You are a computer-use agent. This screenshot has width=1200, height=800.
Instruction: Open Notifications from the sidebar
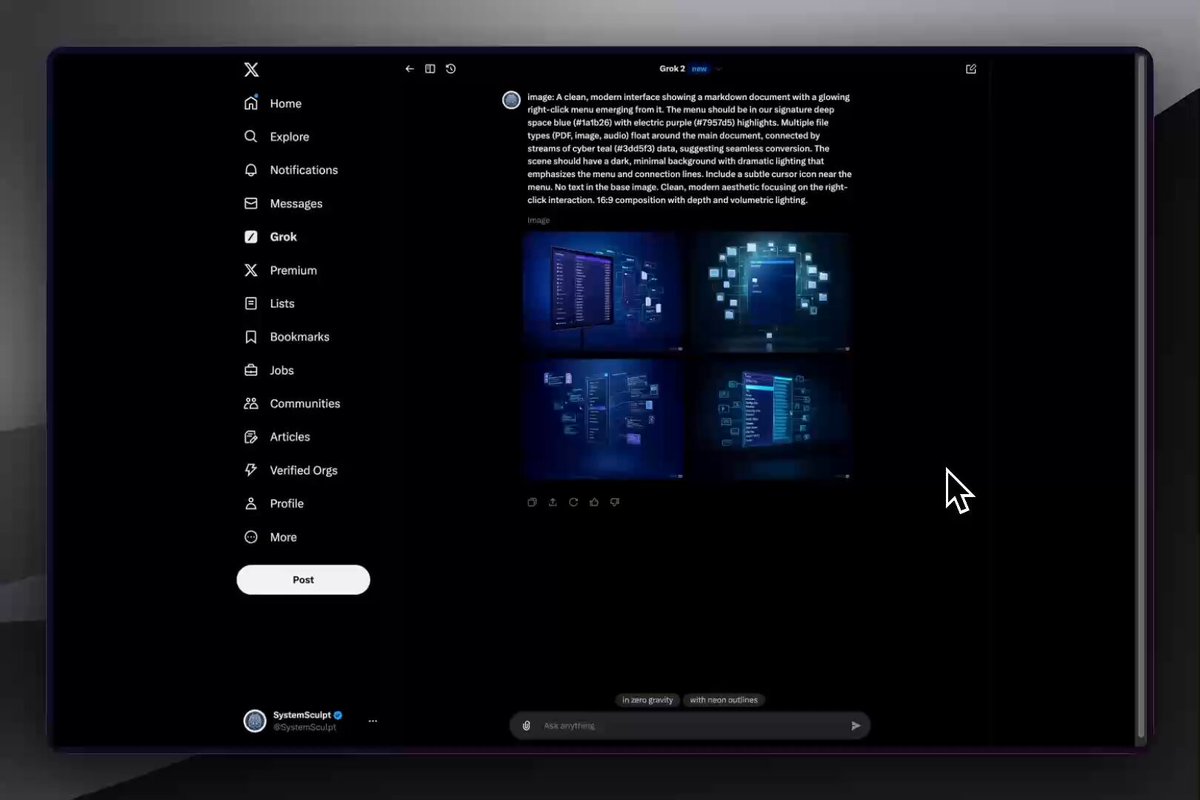coord(291,170)
